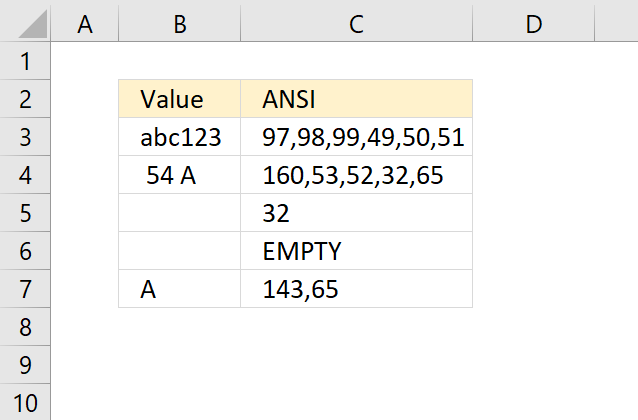Select cell containing 54 A
The width and height of the screenshot is (638, 420).
click(x=179, y=175)
